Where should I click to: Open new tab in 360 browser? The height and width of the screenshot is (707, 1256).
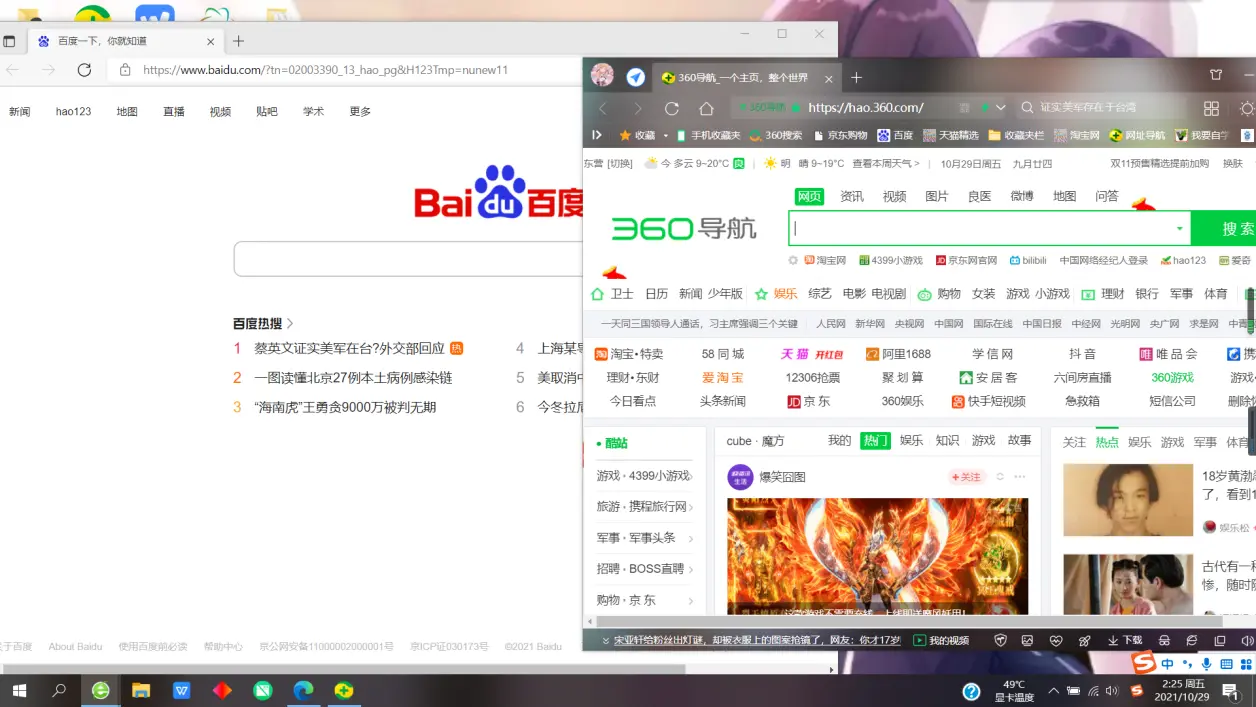click(x=856, y=77)
